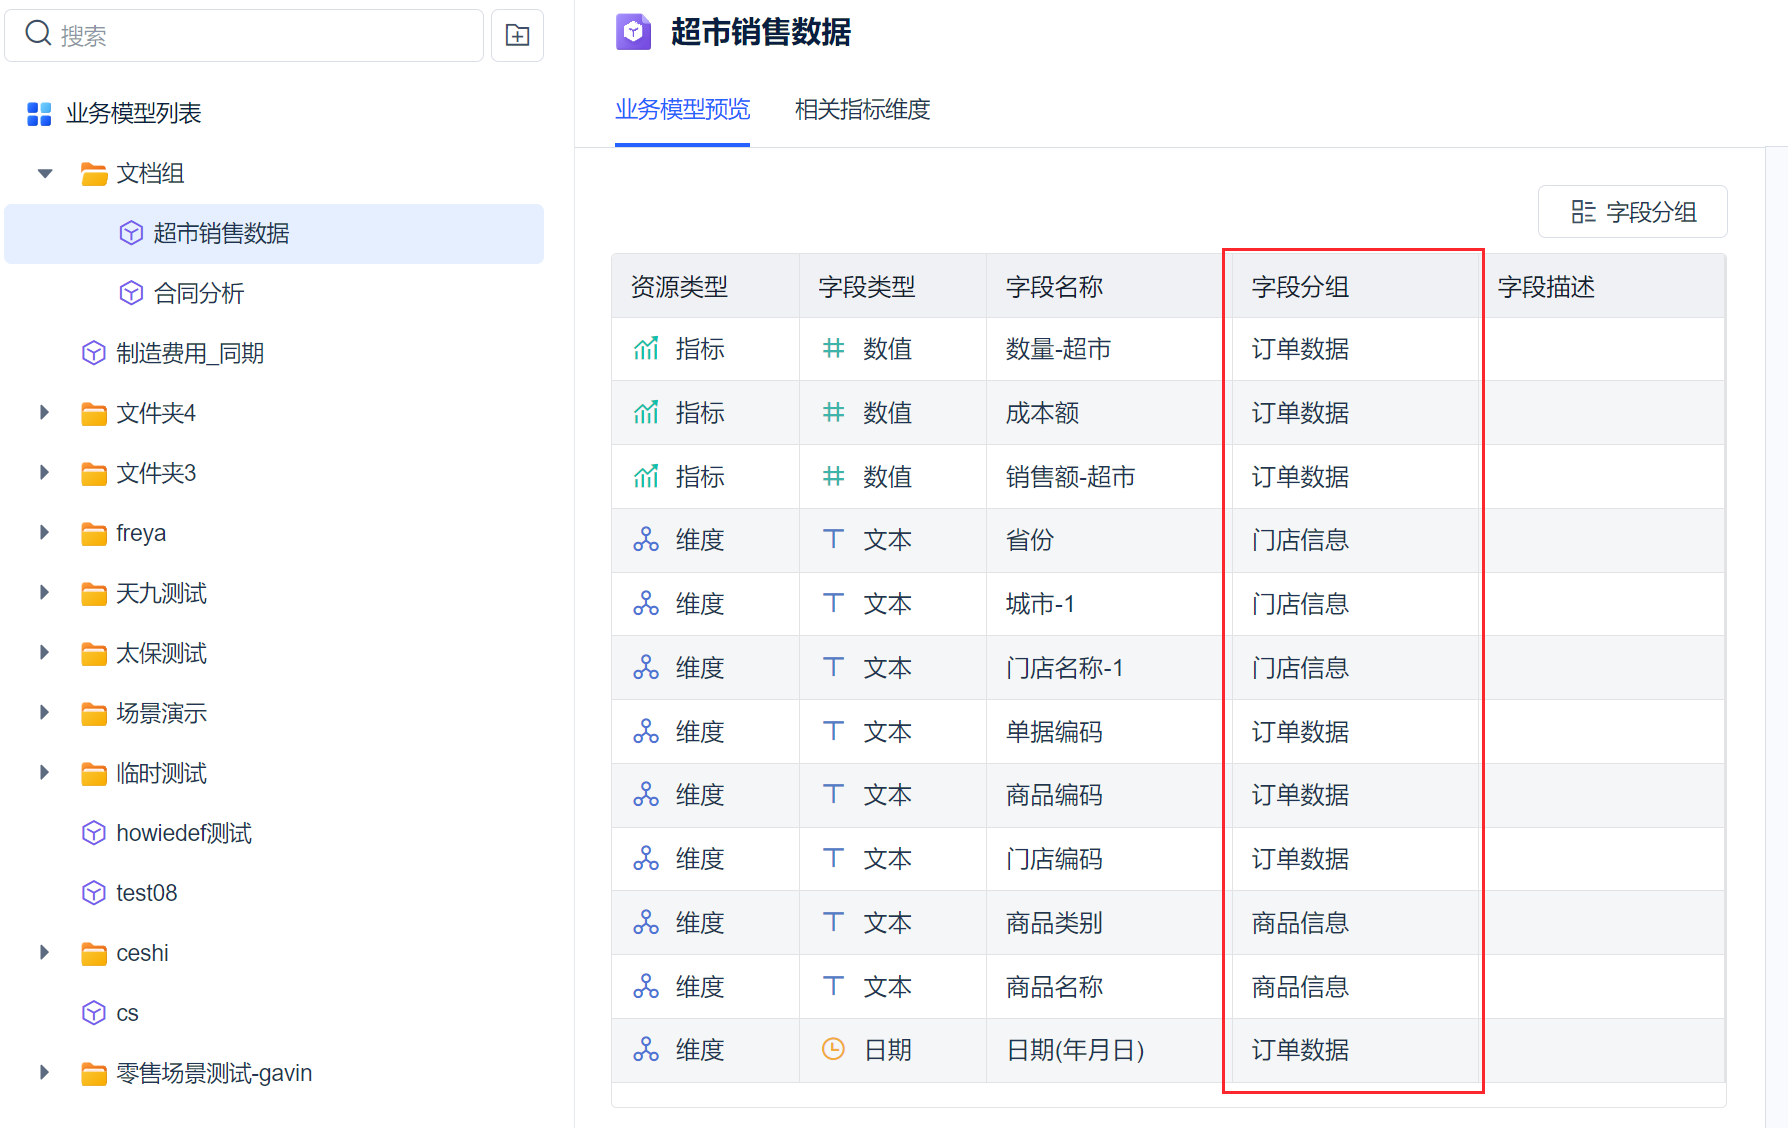Click the dimension icon in the 门店编码 row

click(646, 859)
